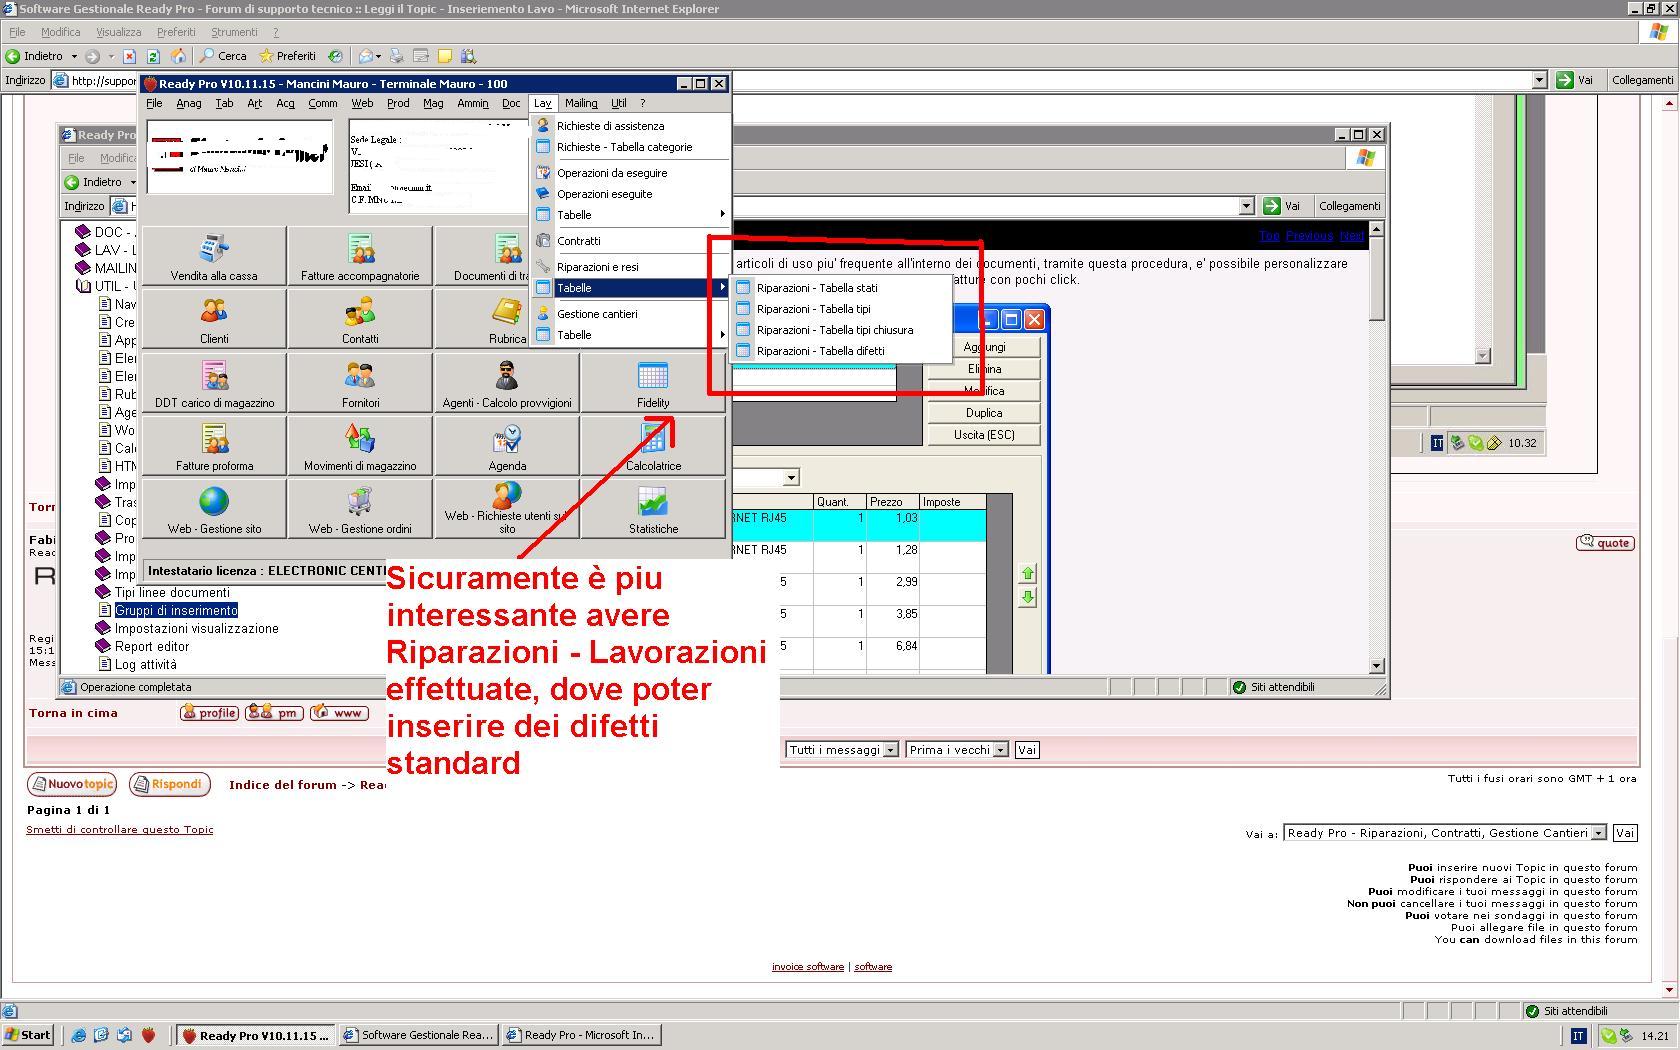Open Web - Richieste utenti sul sito tile
1680x1050 pixels.
coord(507,509)
